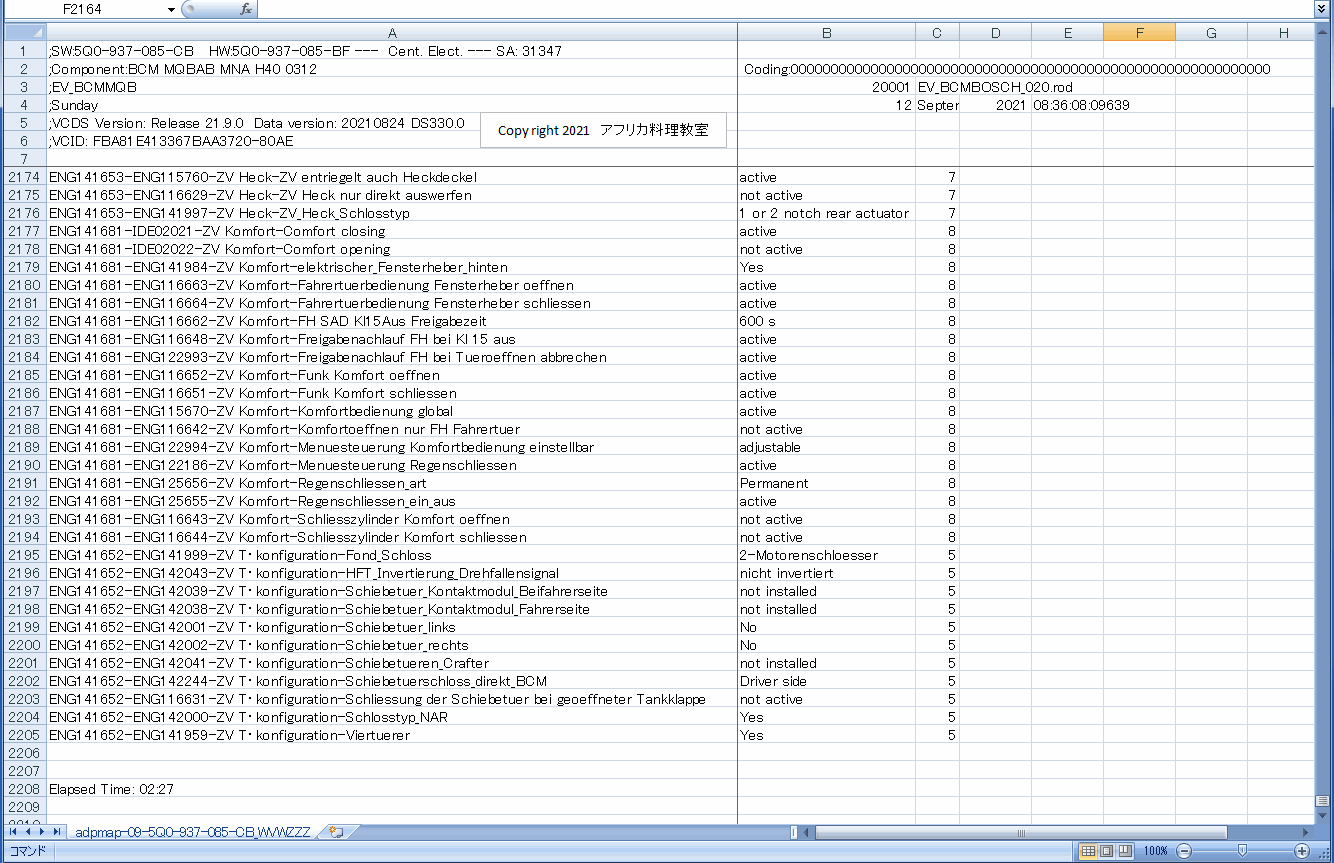The width and height of the screenshot is (1334, 863).
Task: Click cell '1 or 2 notch rear actuator'
Action: [x=826, y=213]
